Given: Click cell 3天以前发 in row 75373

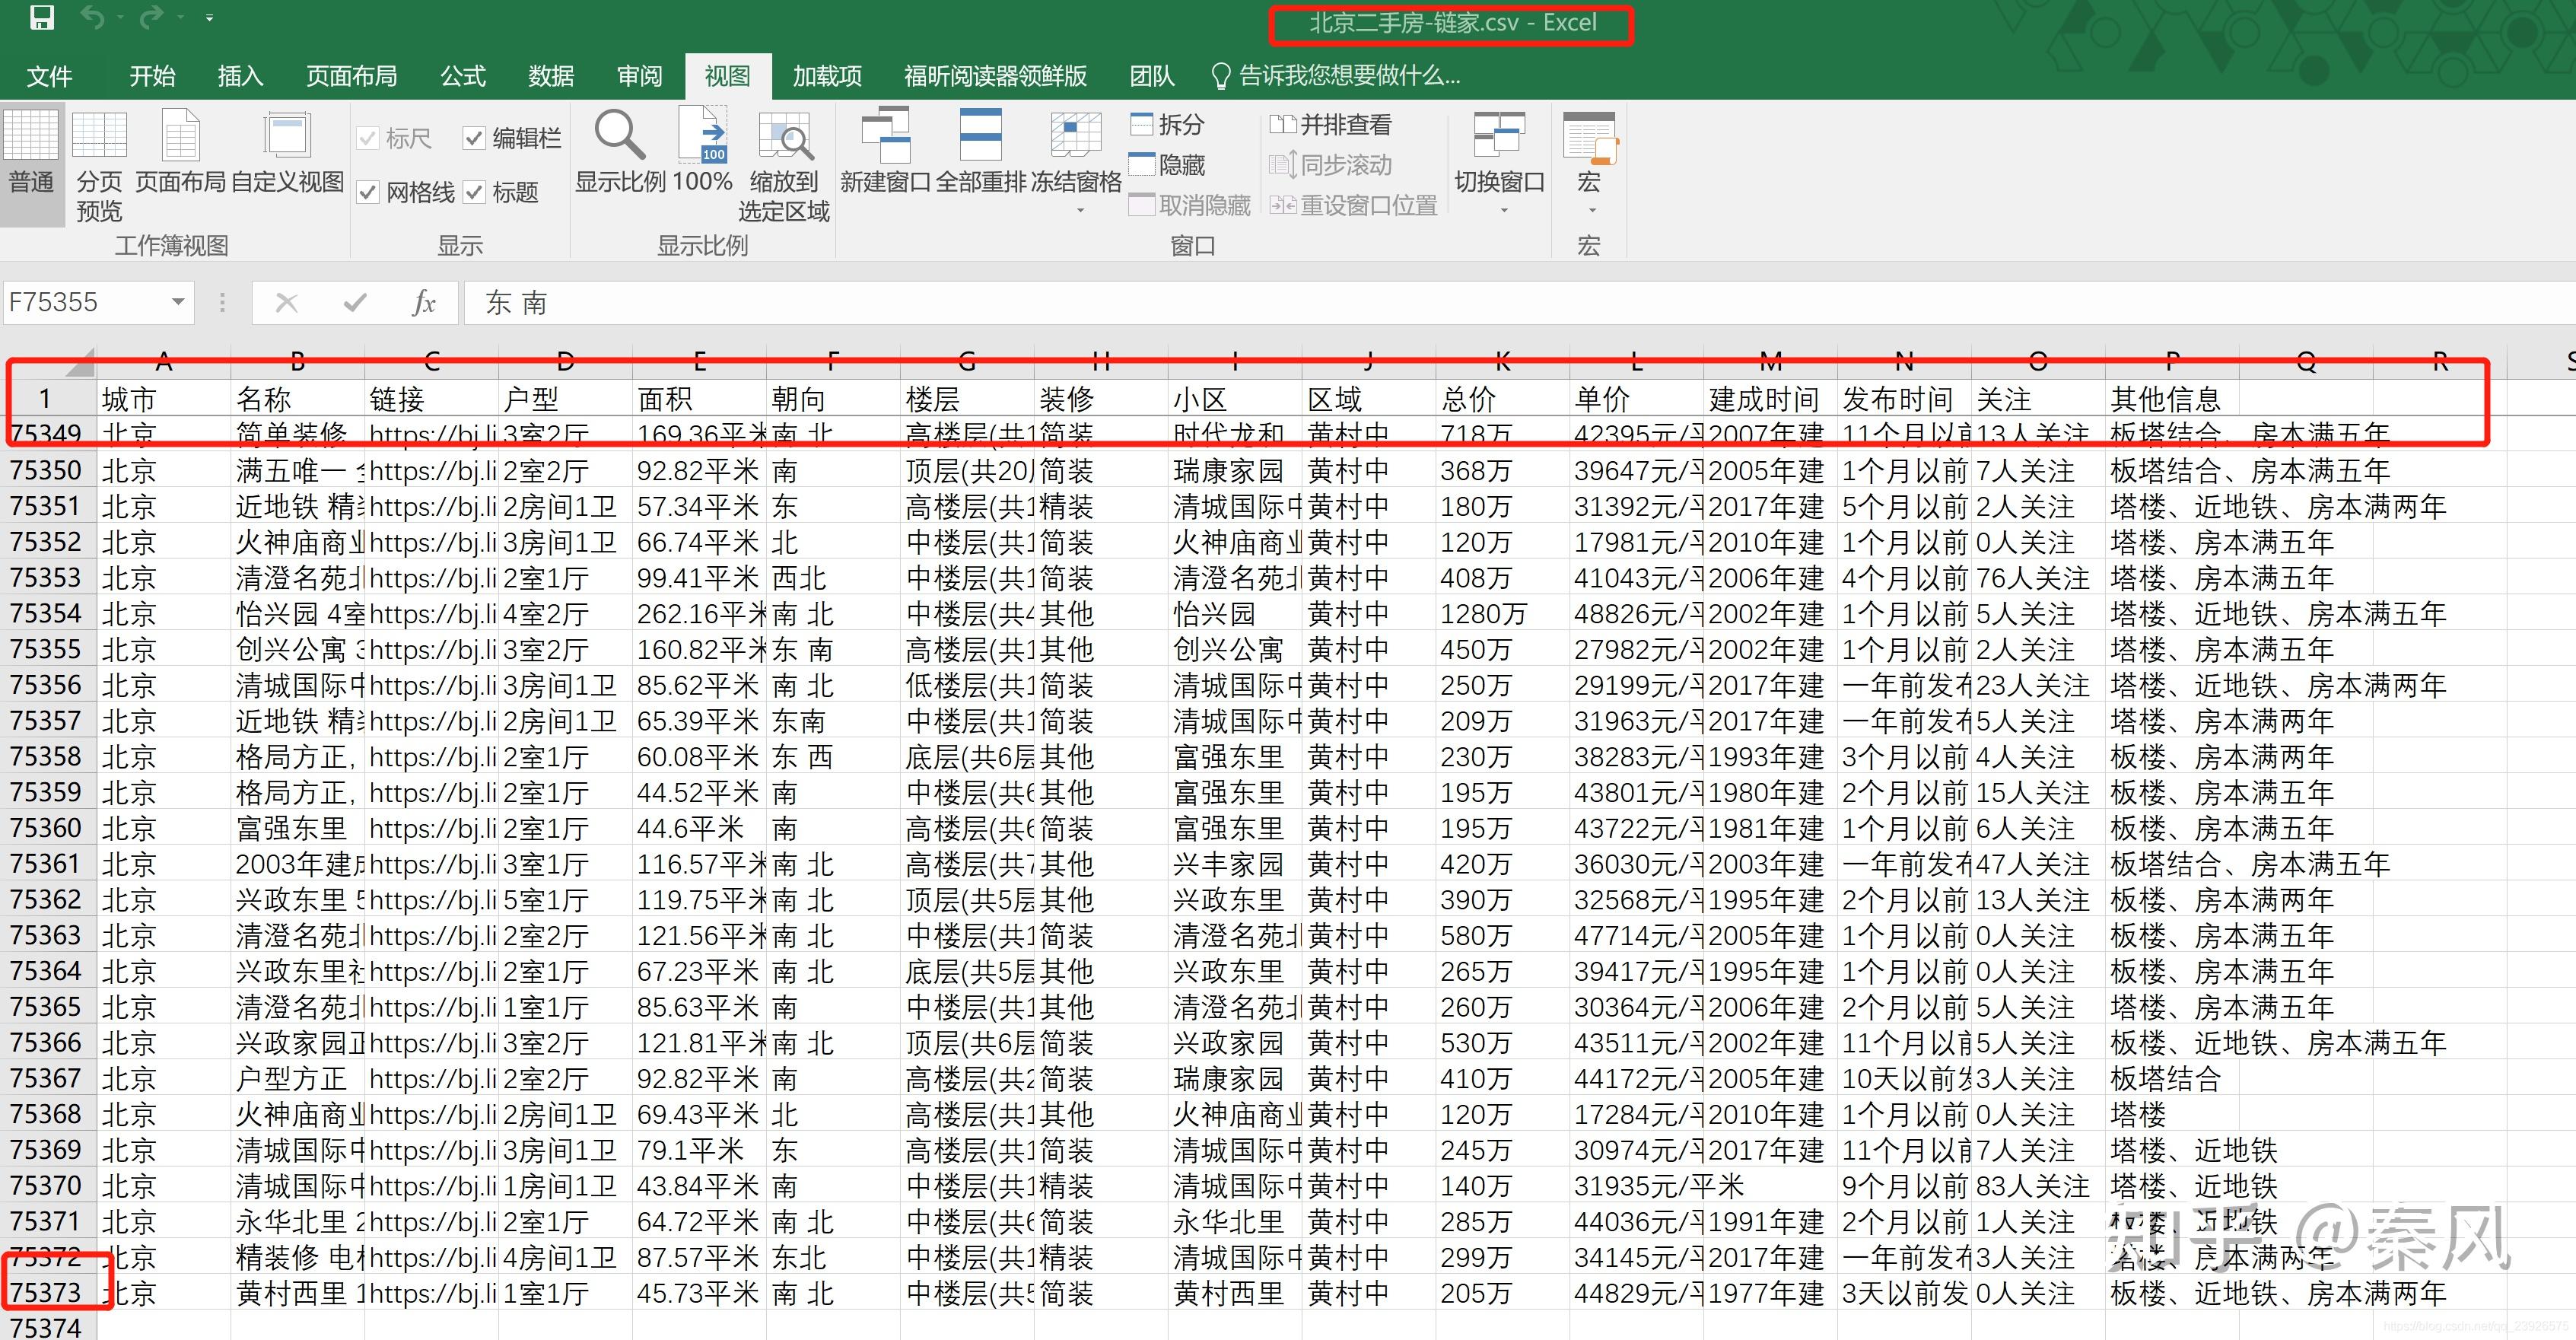Looking at the screenshot, I should (x=1904, y=1293).
